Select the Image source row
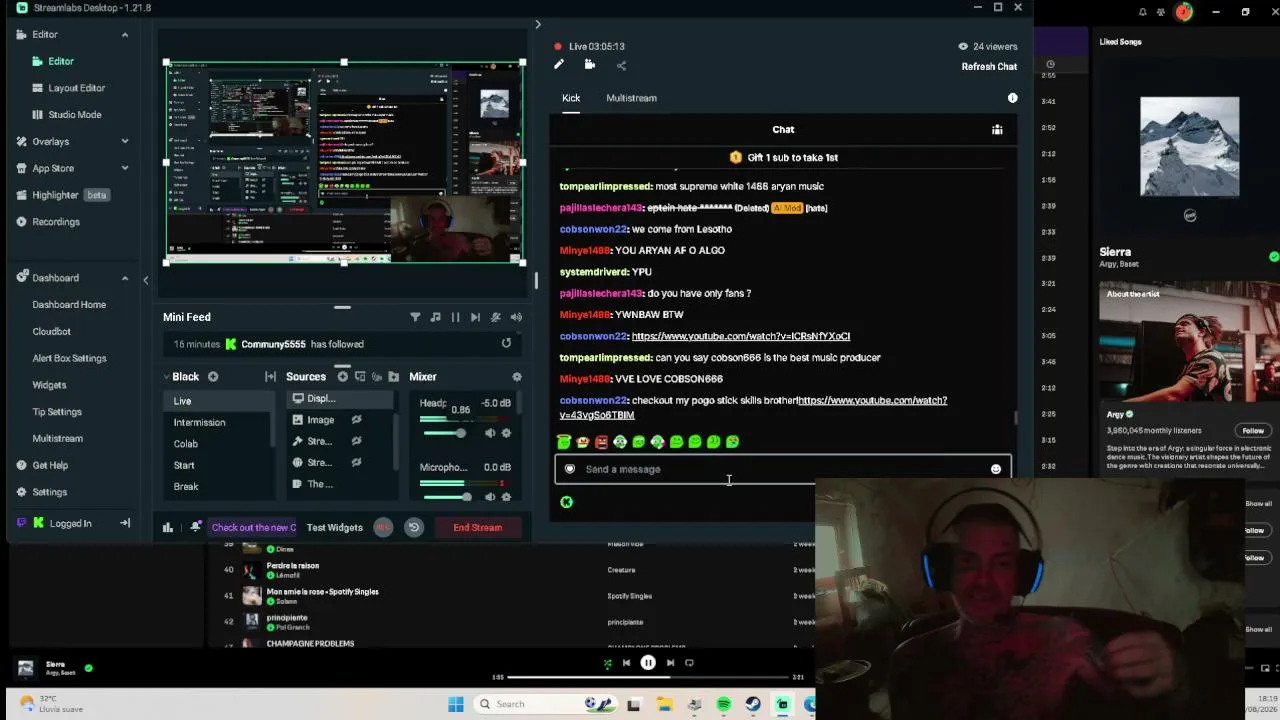Viewport: 1280px width, 720px height. pyautogui.click(x=340, y=420)
